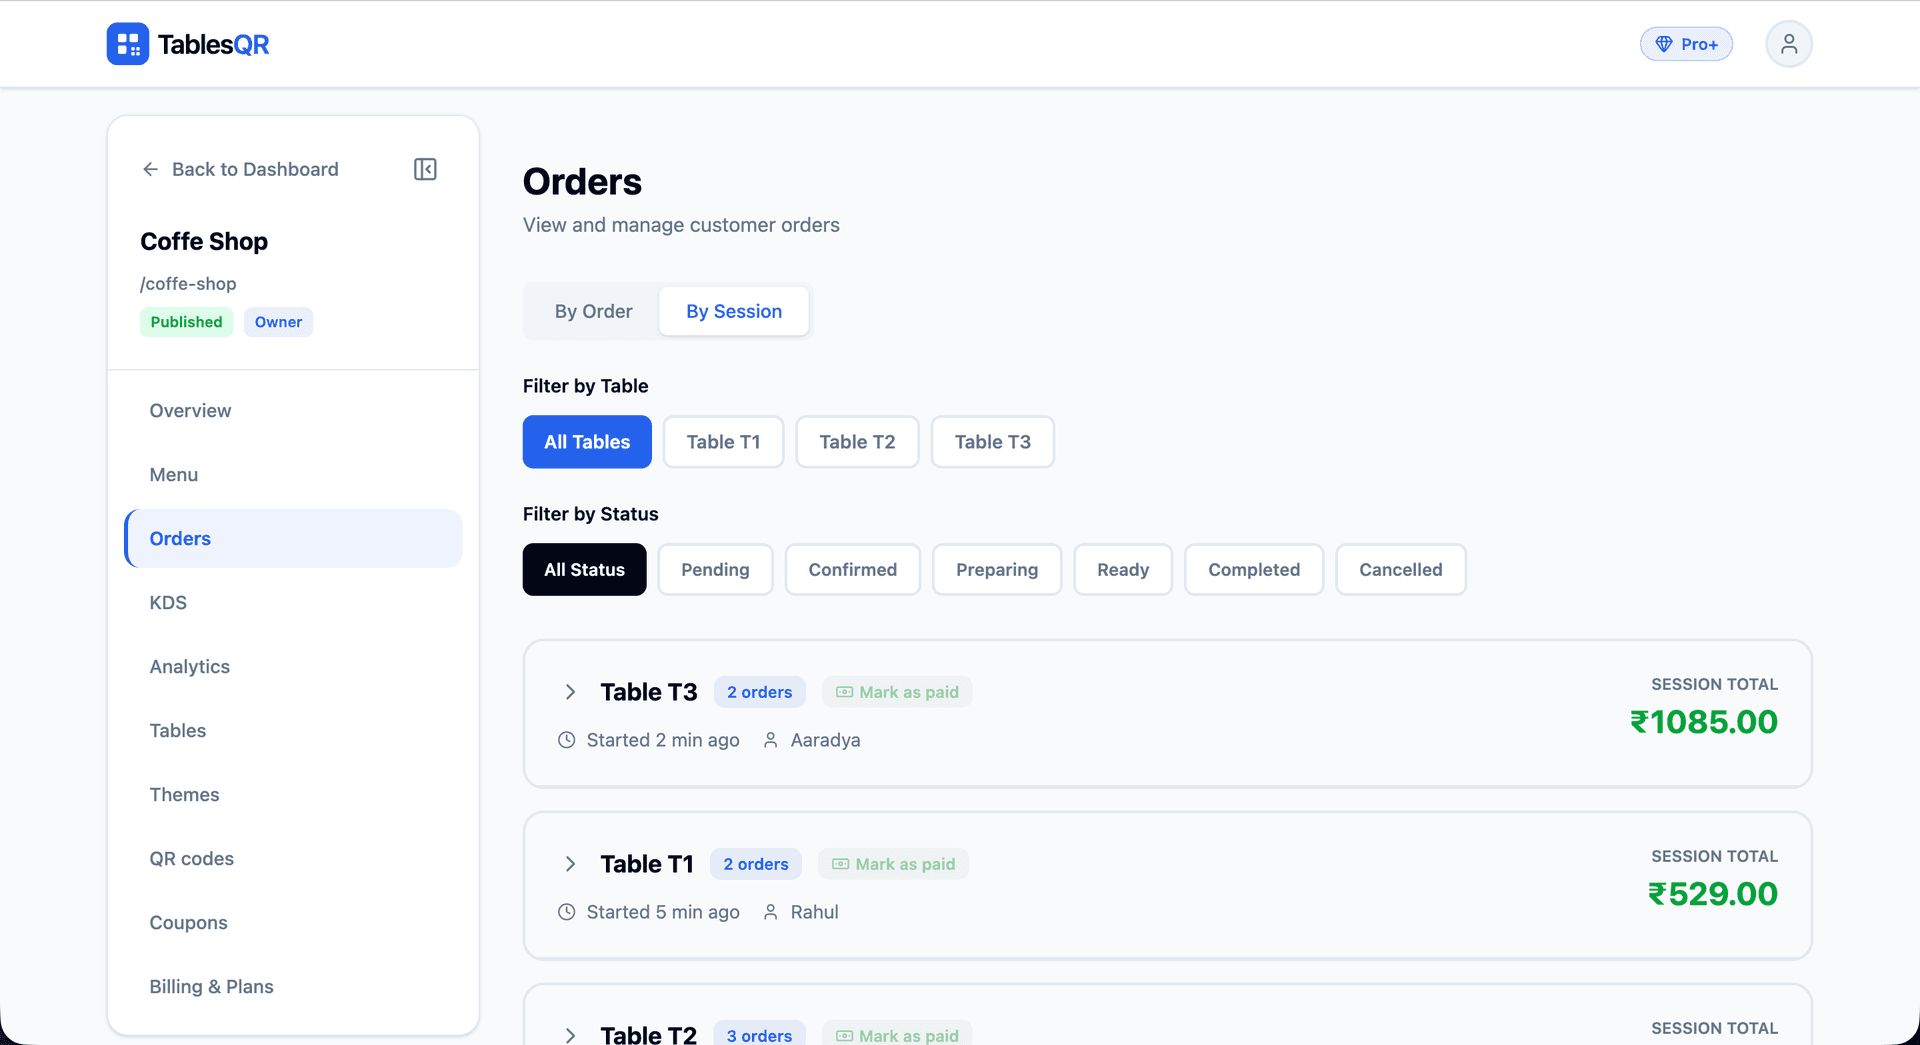Open QR codes in the sidebar
Viewport: 1920px width, 1045px height.
click(293, 859)
